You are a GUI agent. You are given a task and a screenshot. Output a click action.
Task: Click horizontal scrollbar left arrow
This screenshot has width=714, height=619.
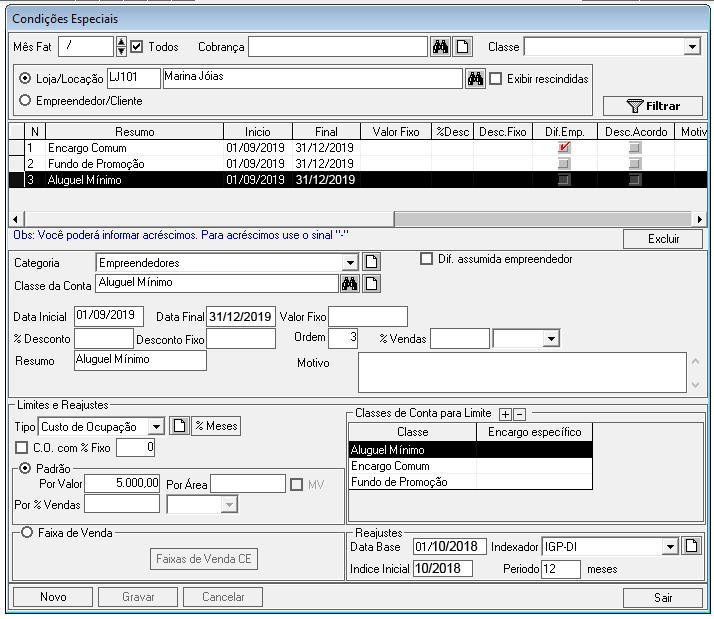16,219
